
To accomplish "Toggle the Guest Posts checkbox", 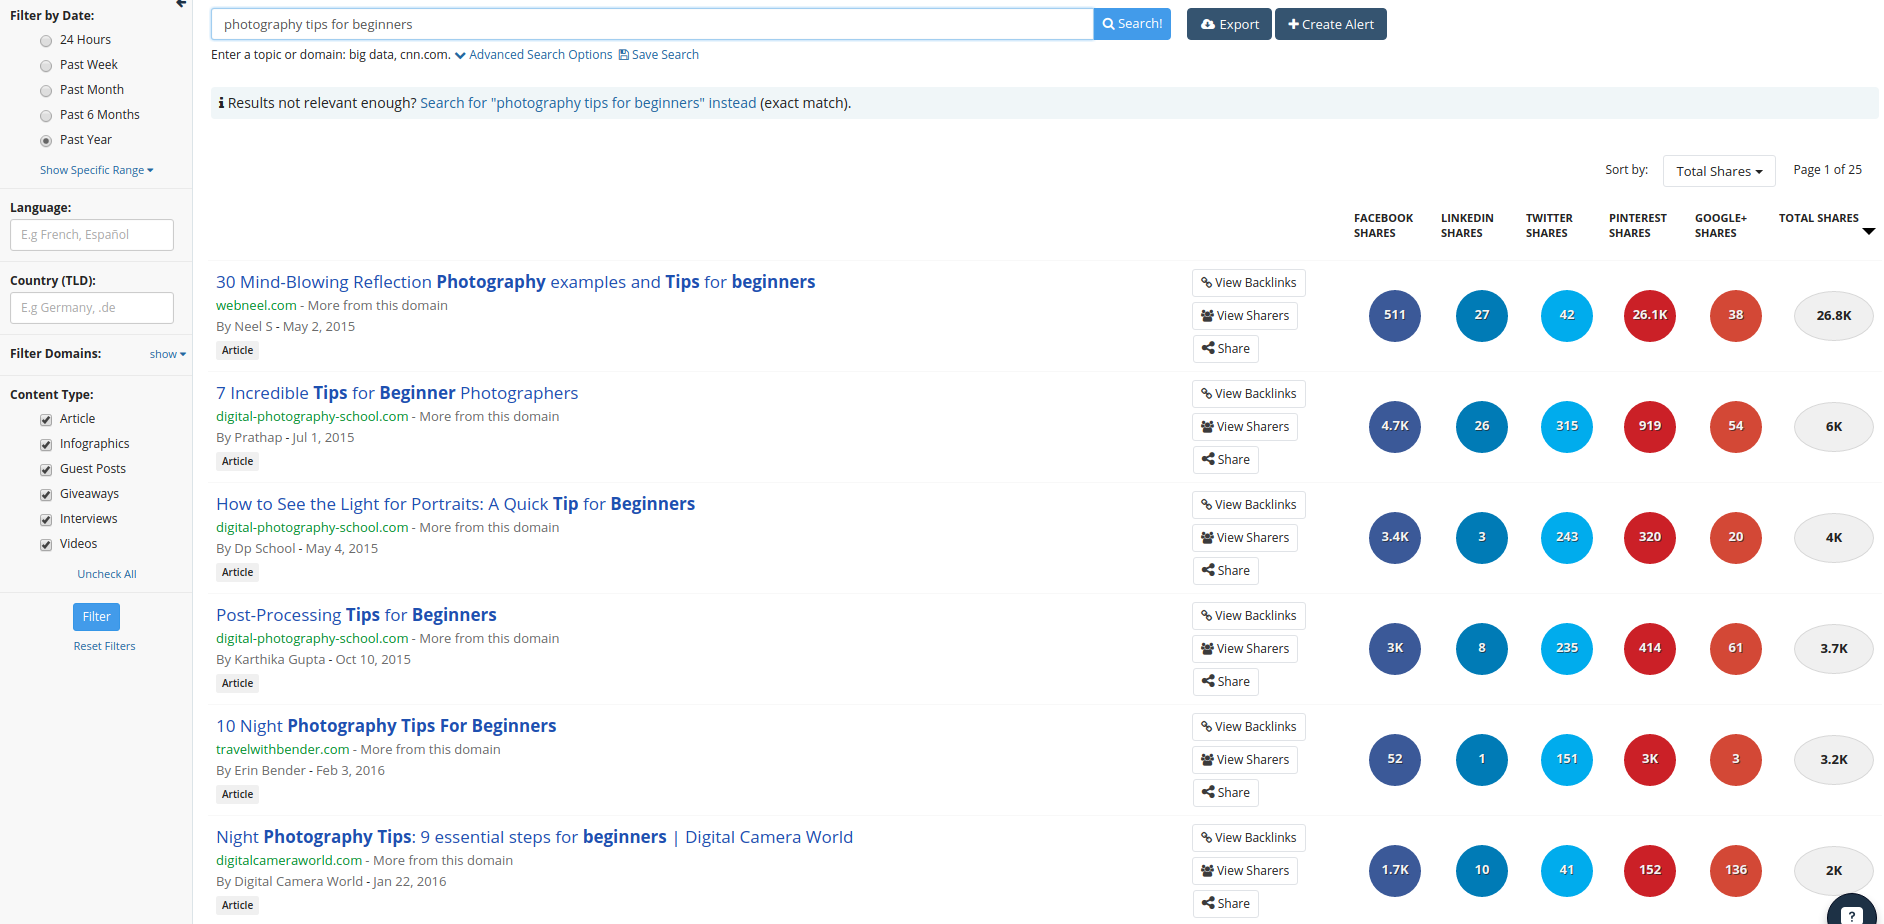I will point(46,470).
